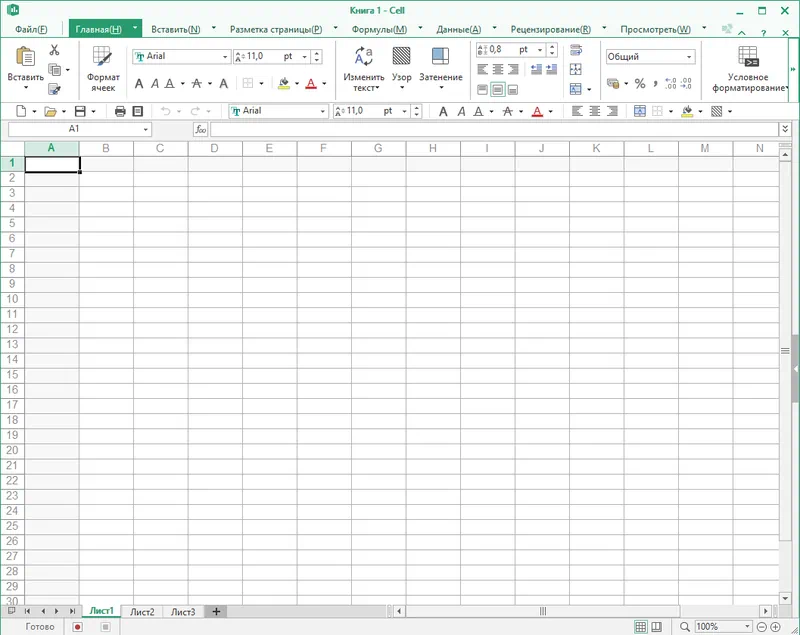This screenshot has width=800, height=635.
Task: Click the Изменить текст icon
Action: point(364,68)
